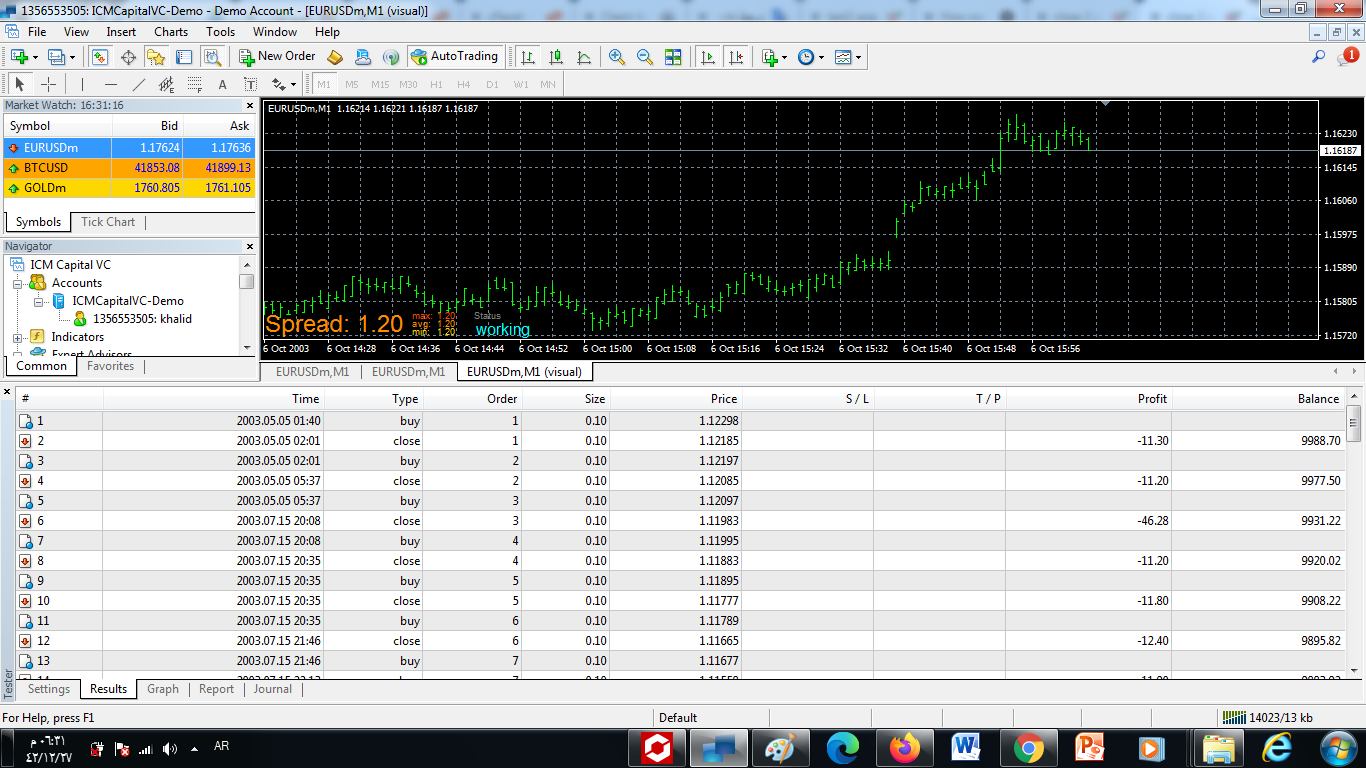
Task: Open Firefox from the Windows taskbar
Action: [904, 747]
